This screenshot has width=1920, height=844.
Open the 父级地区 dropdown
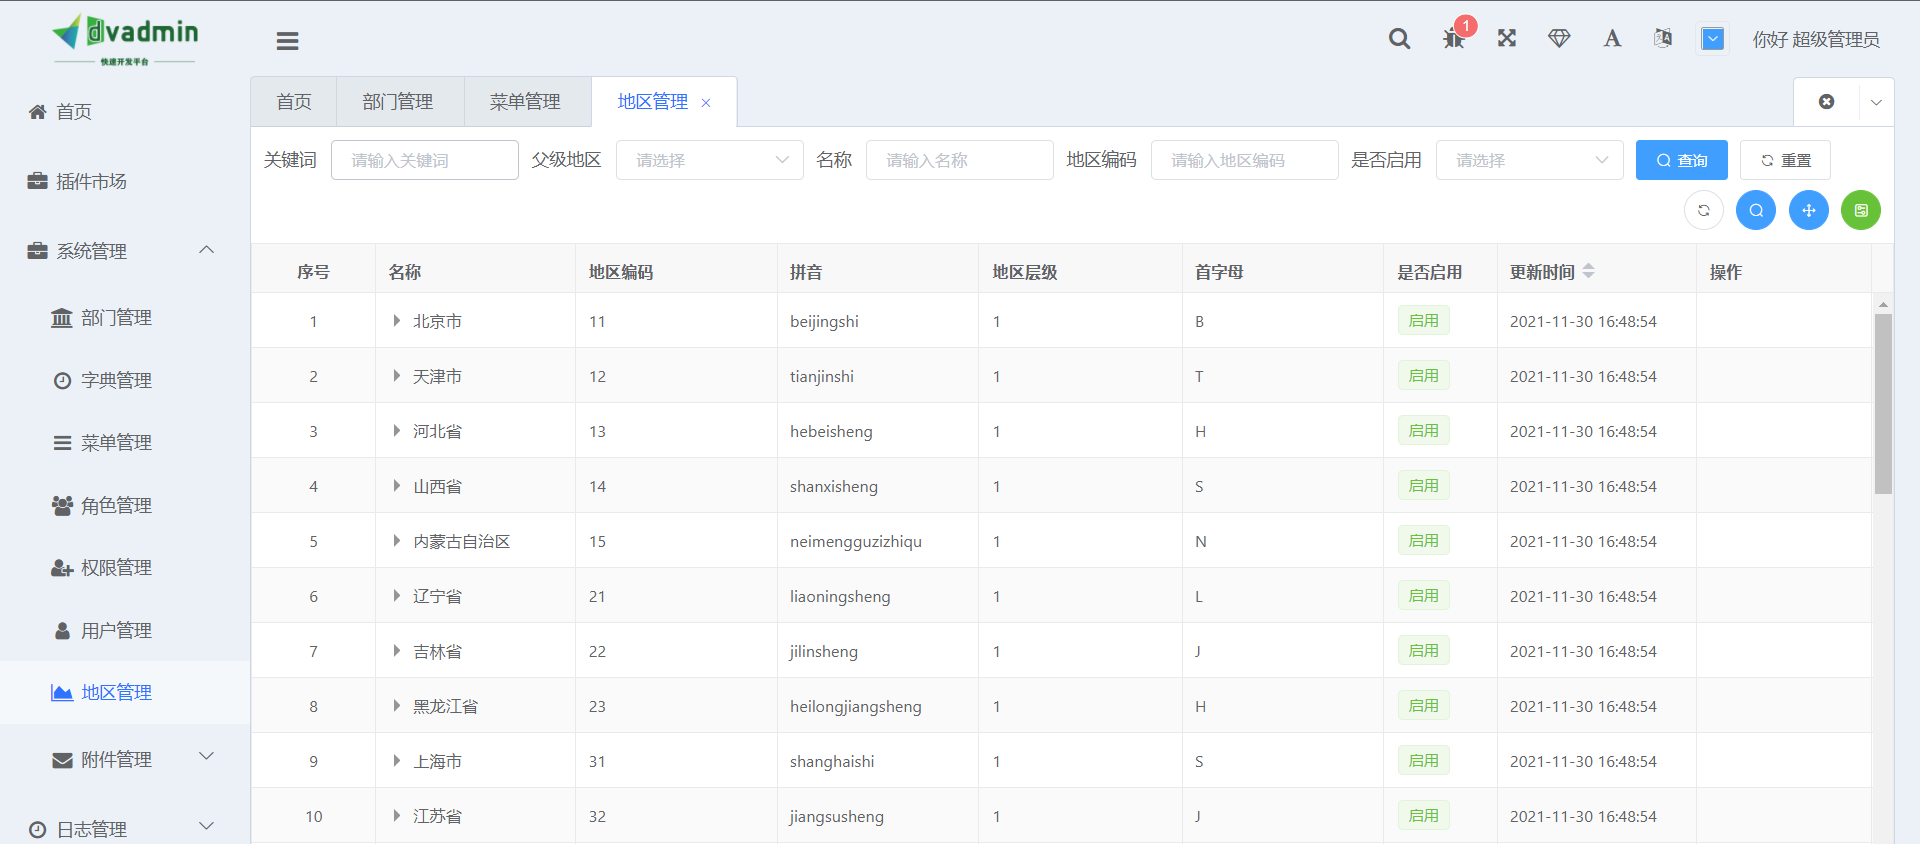[x=709, y=160]
